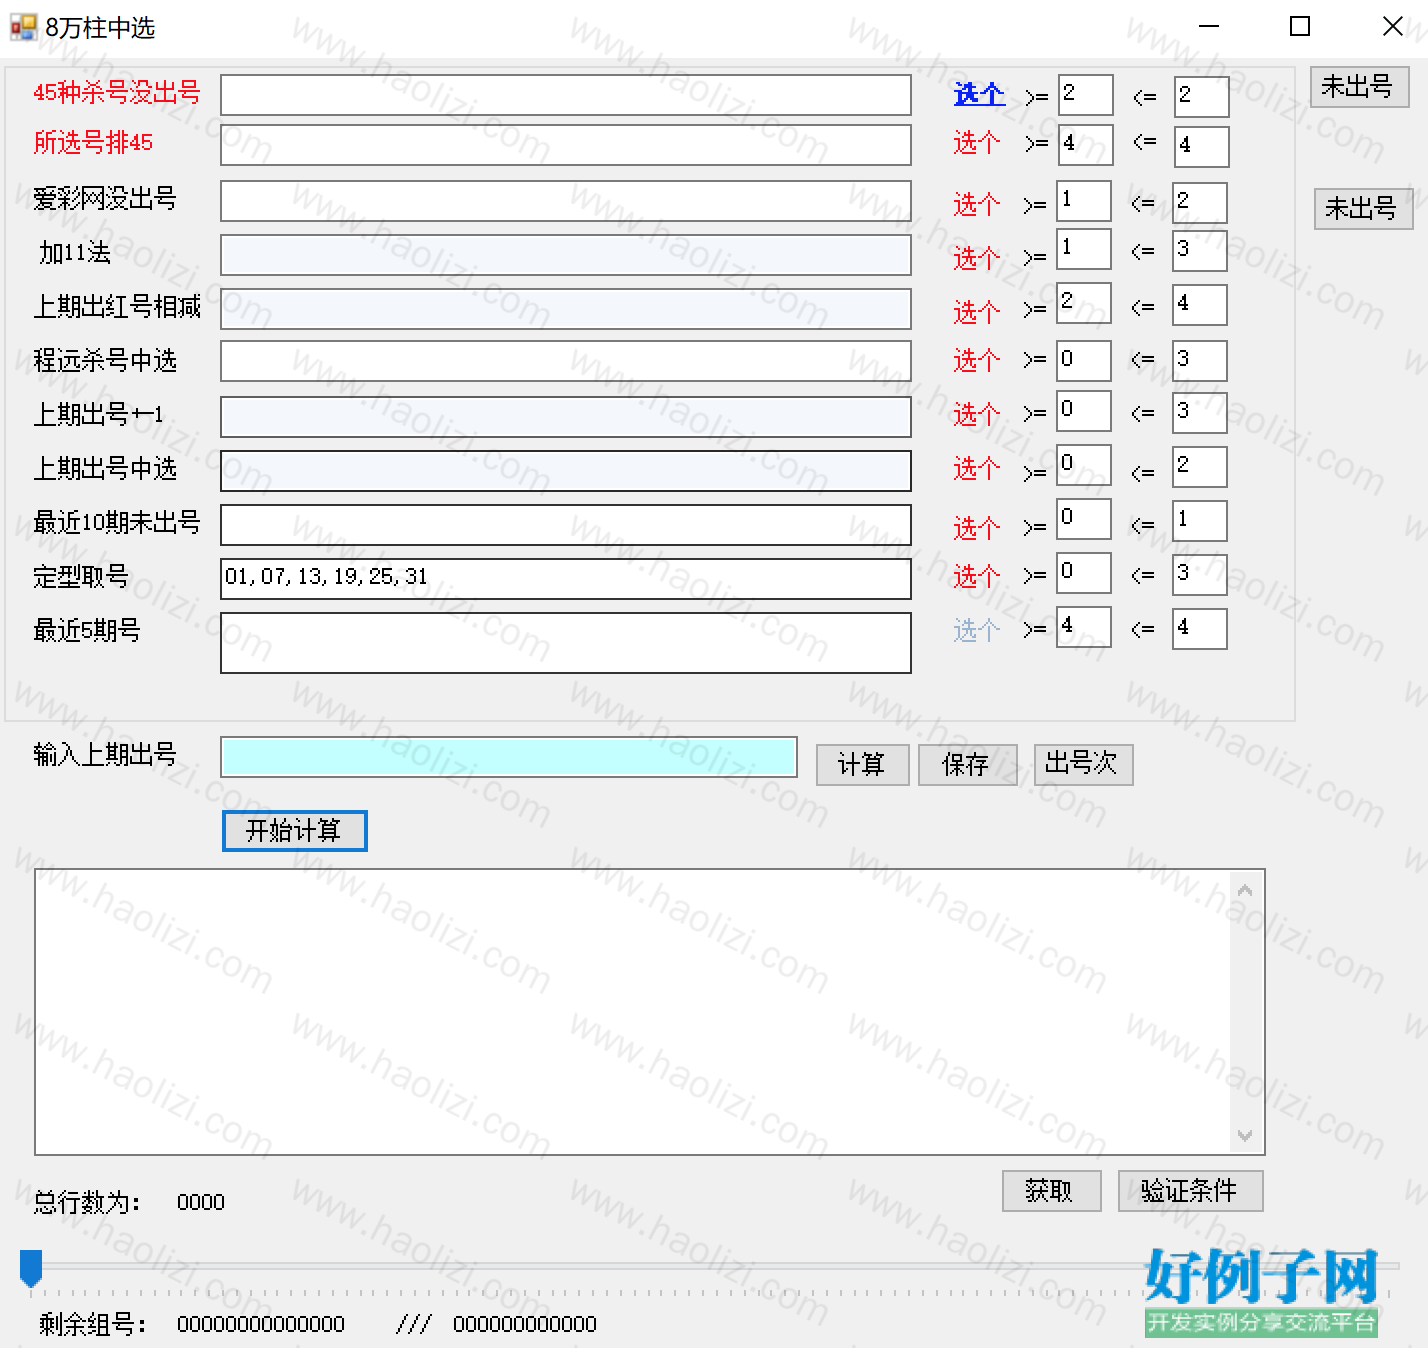
Task: Minimize the 8万柱中选 window
Action: [x=1209, y=27]
